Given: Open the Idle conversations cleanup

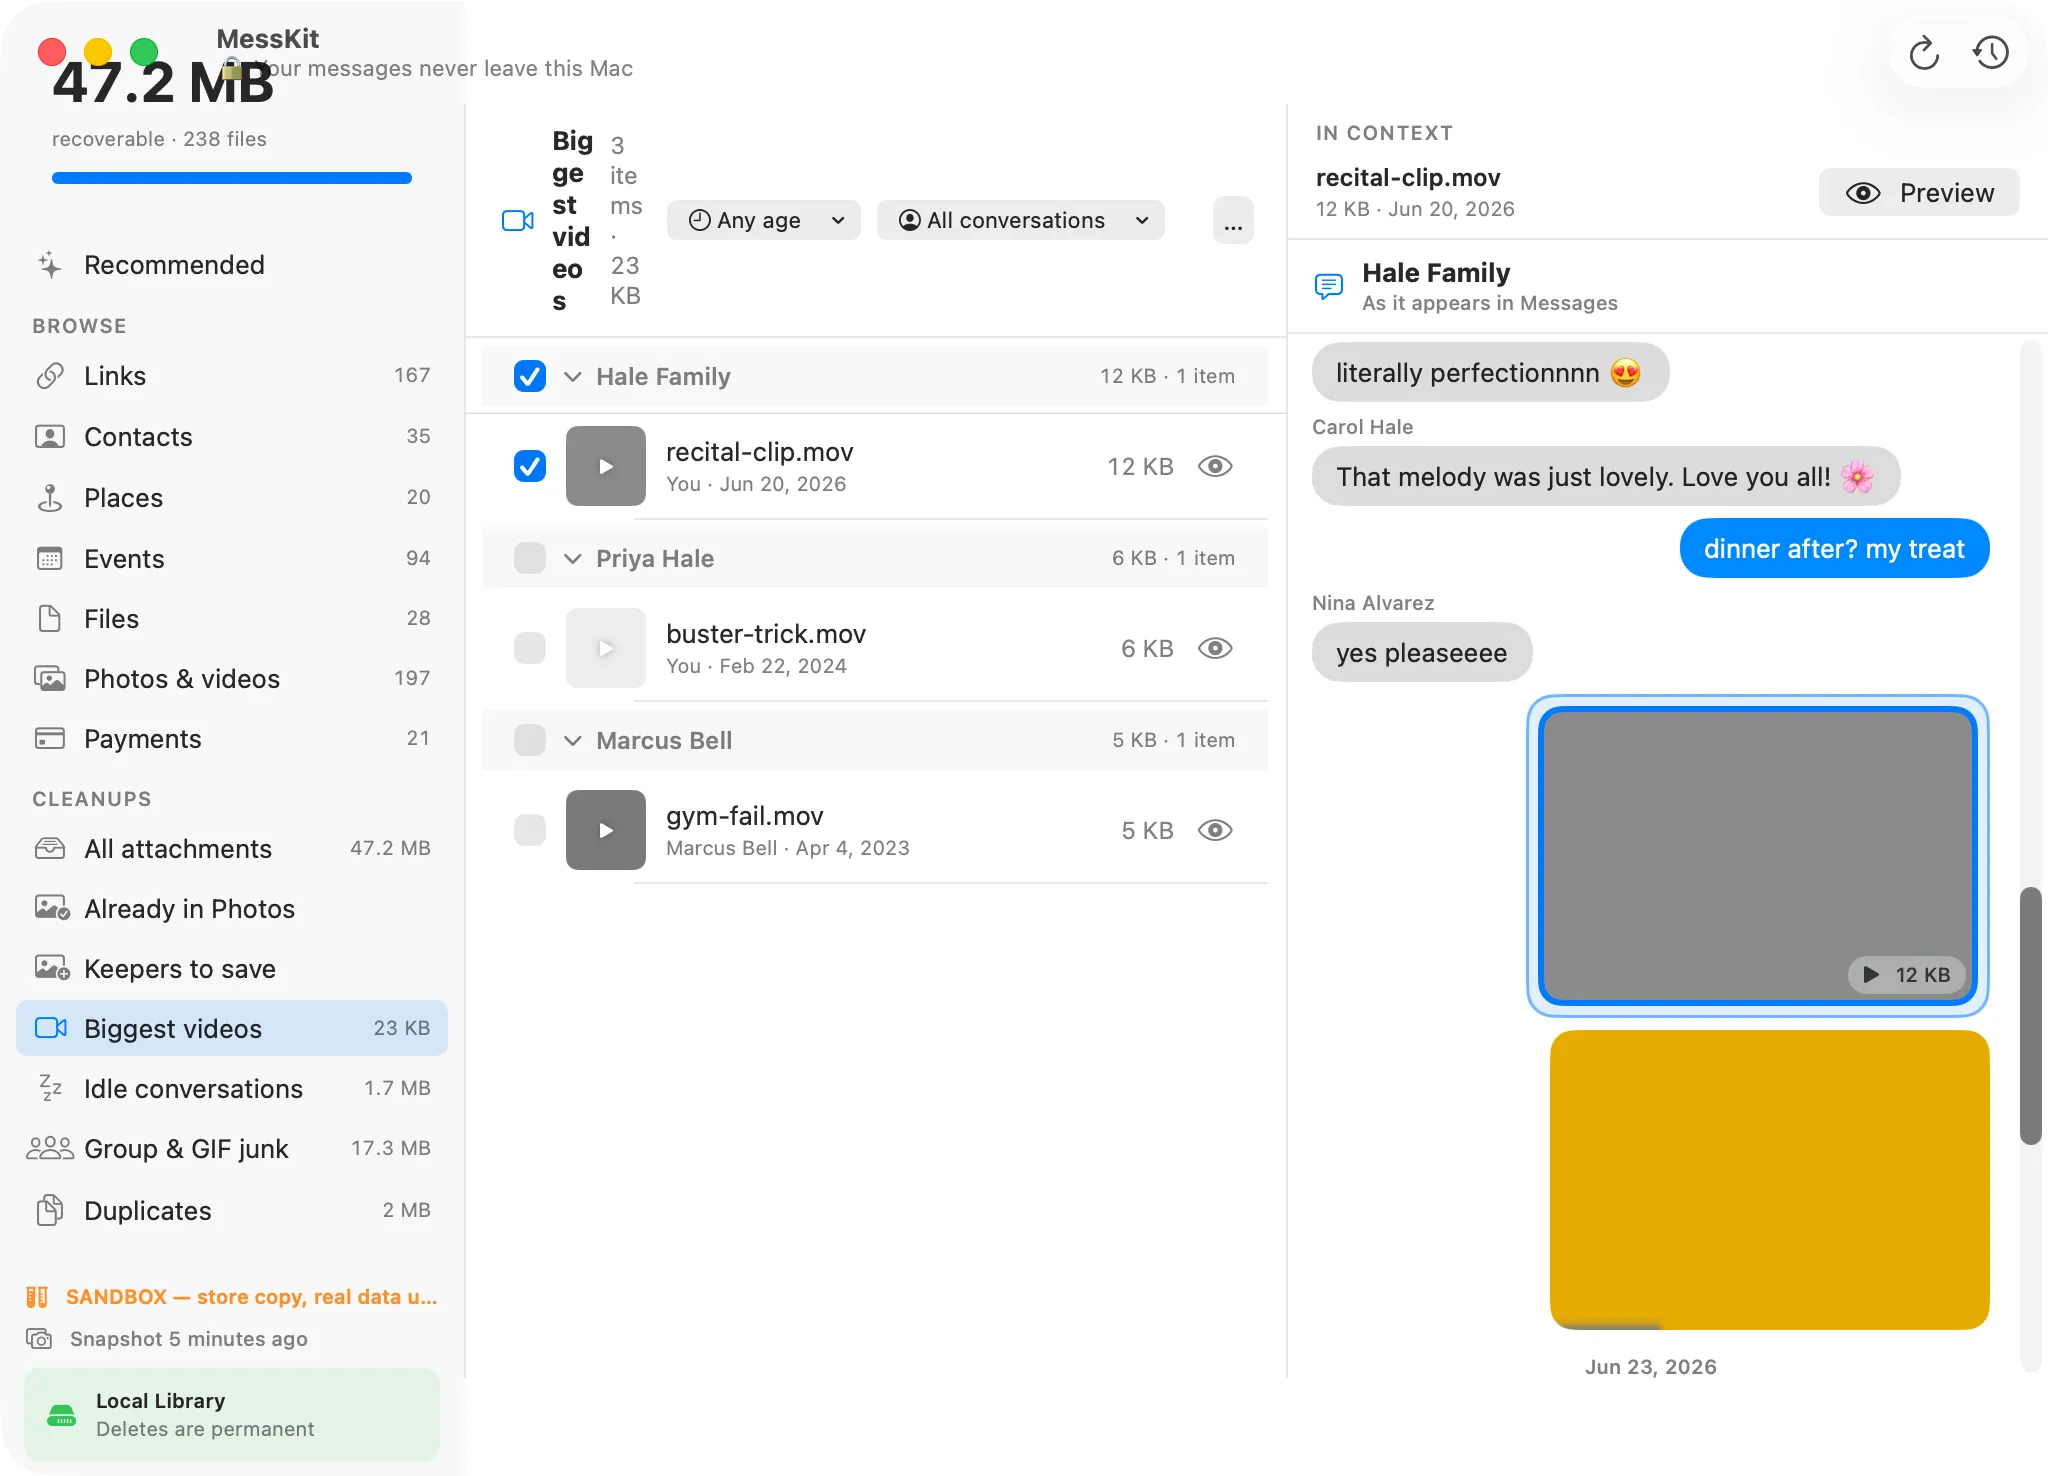Looking at the screenshot, I should point(232,1088).
